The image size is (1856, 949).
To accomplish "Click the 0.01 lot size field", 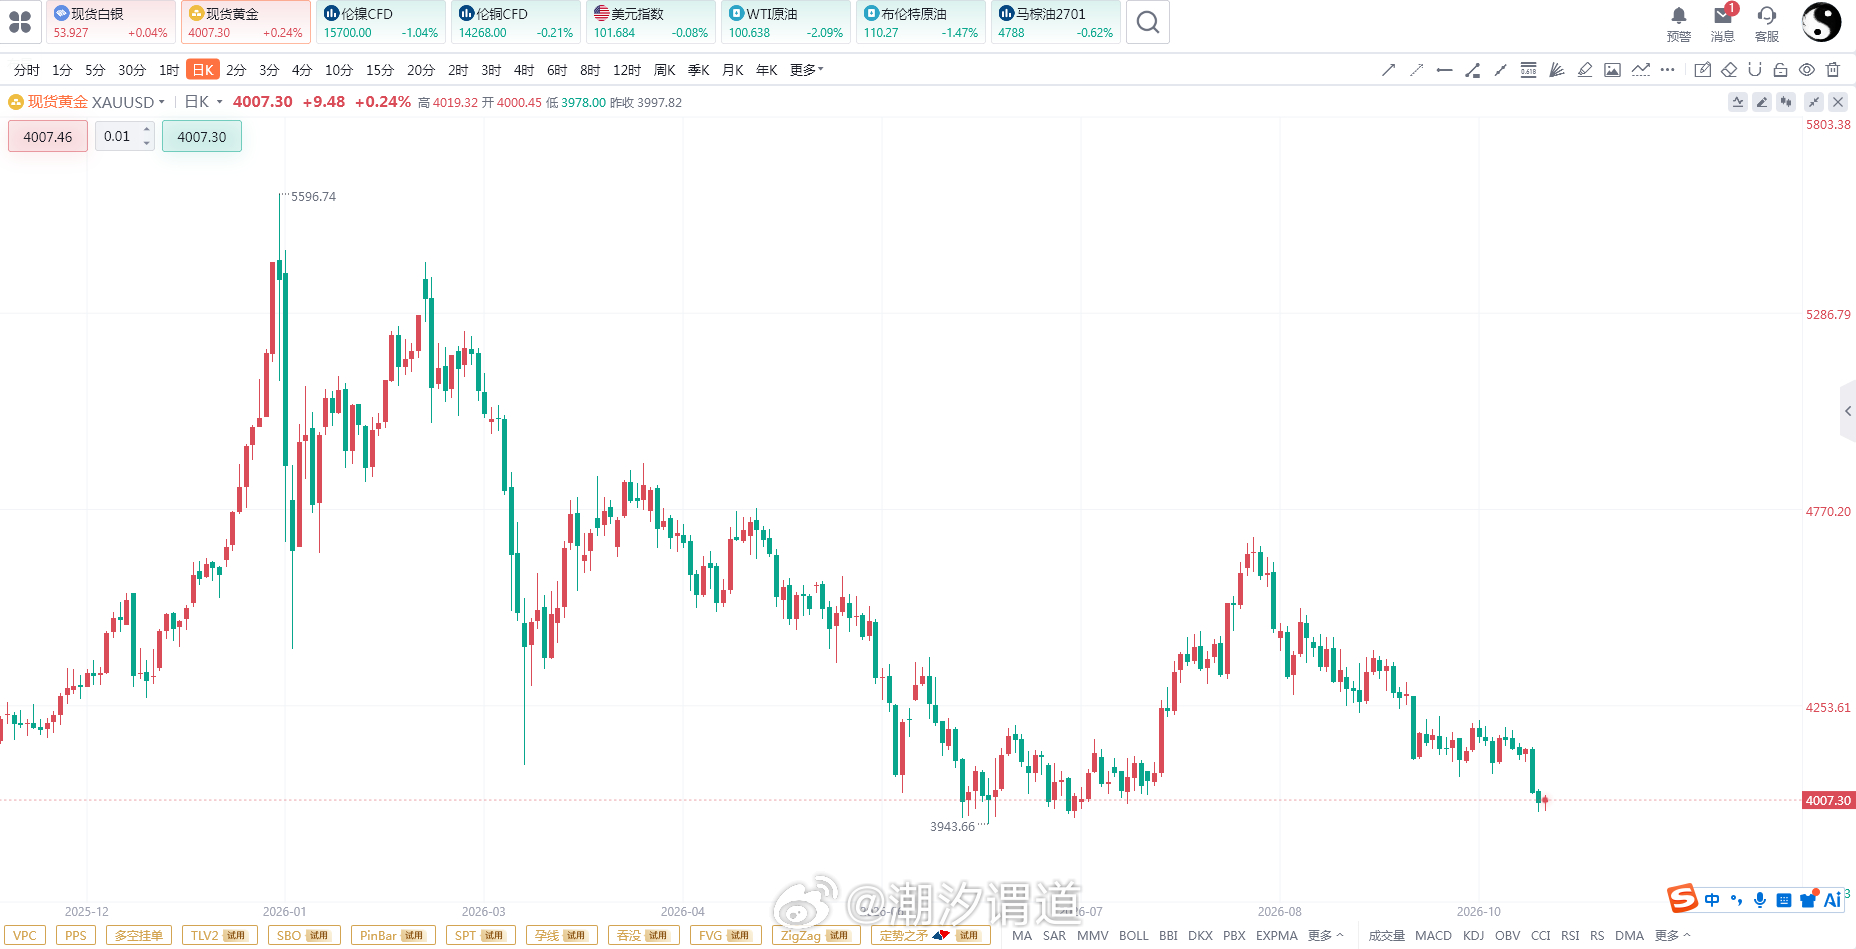I will (x=118, y=137).
